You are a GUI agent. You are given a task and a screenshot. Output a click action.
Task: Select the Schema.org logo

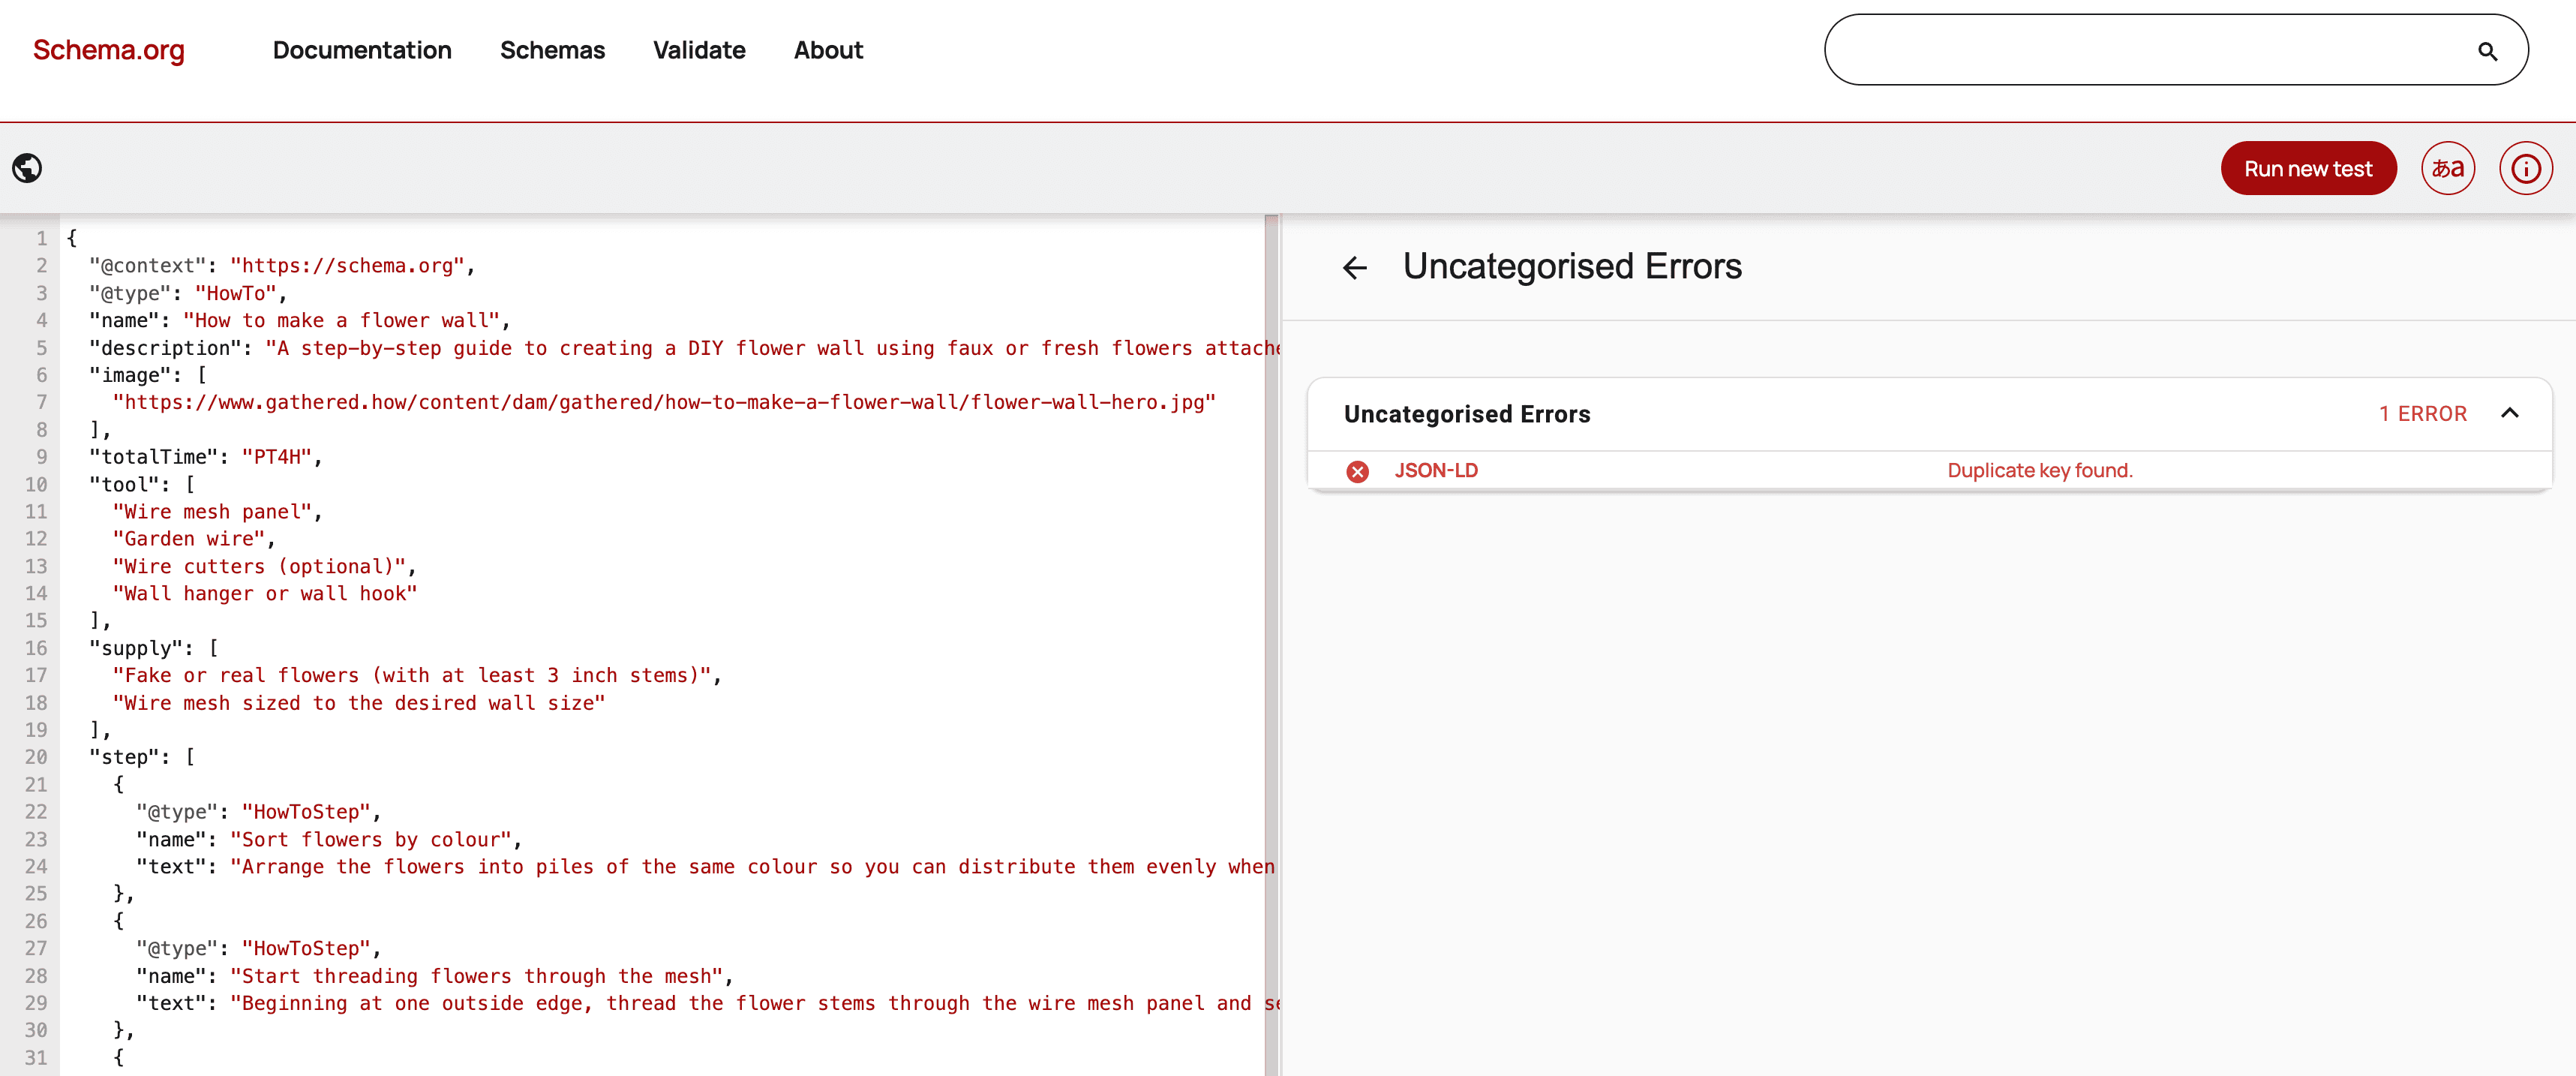(x=108, y=50)
